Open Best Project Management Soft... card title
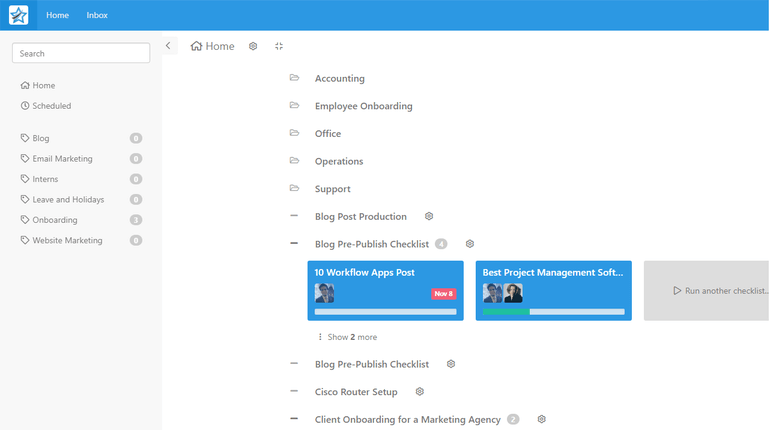The width and height of the screenshot is (770, 430). point(553,272)
